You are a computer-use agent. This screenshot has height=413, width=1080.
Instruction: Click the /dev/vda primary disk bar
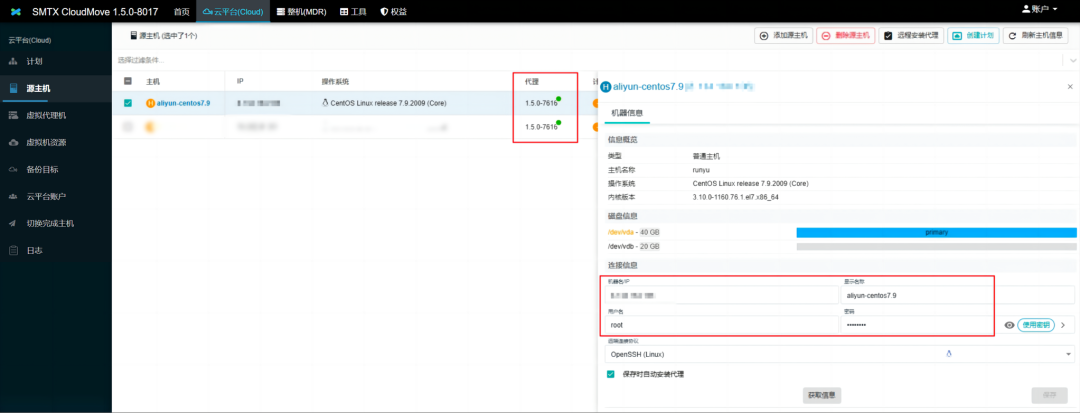[936, 233]
